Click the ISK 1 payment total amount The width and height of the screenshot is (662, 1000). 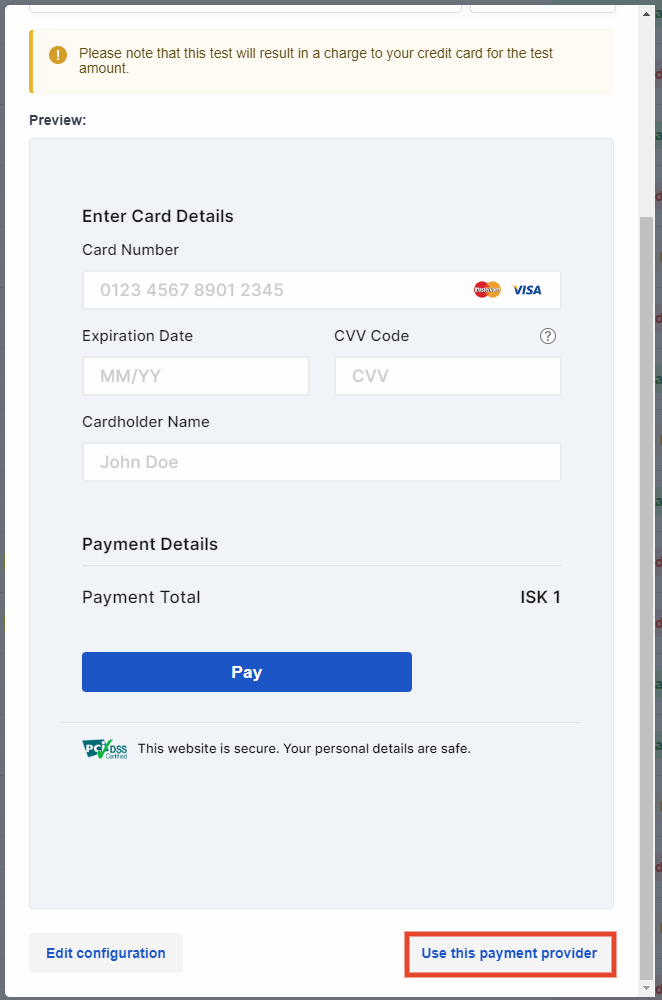tap(540, 597)
